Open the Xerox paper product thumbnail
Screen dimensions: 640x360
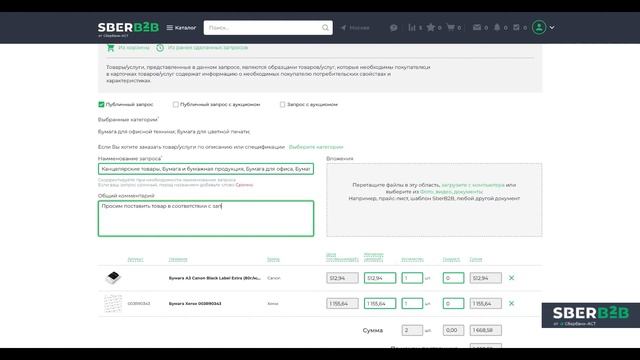click(113, 304)
